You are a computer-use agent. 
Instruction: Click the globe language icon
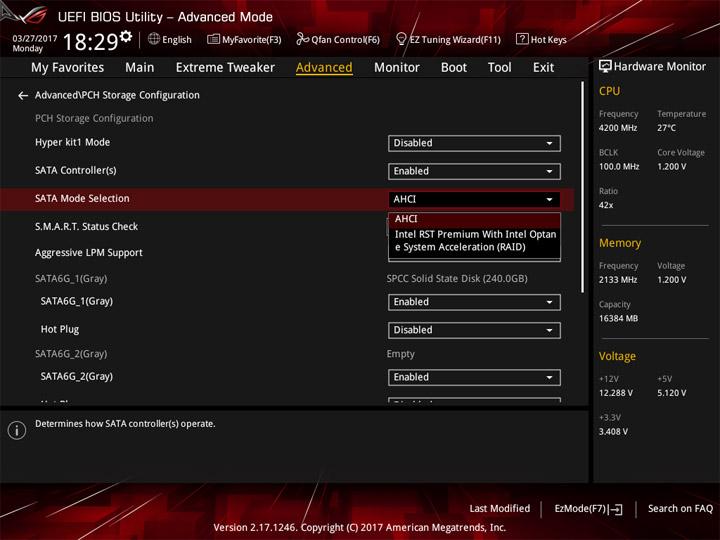point(154,39)
